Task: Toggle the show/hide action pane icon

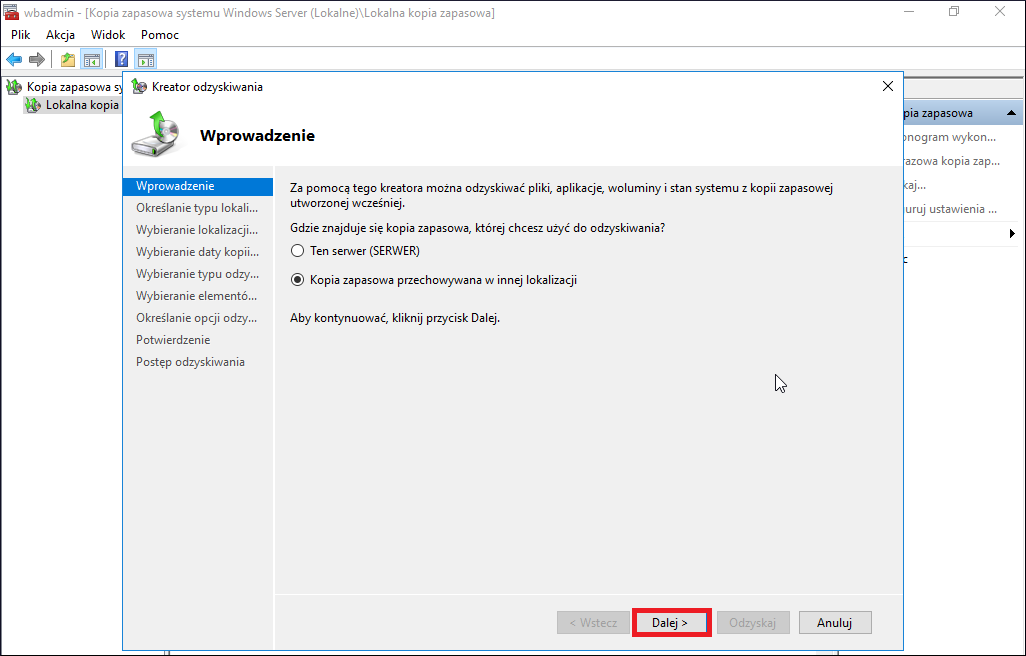Action: point(146,60)
